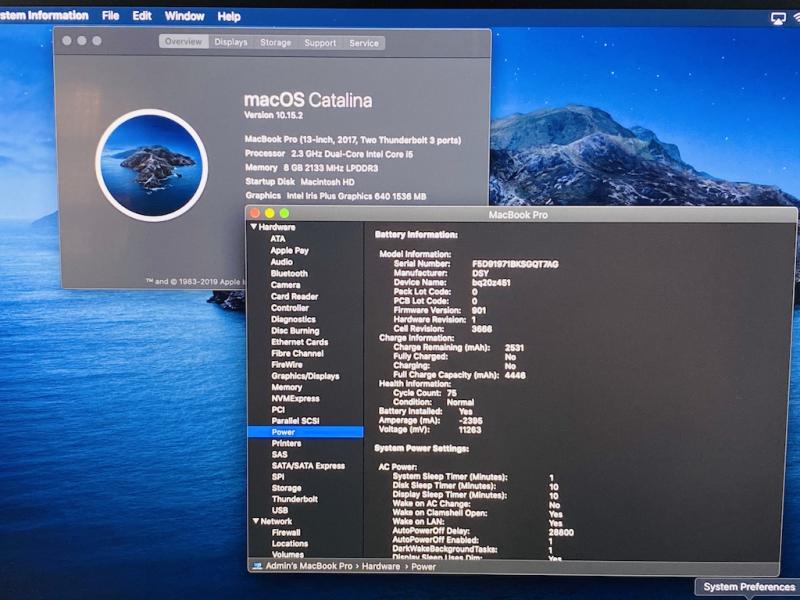Select the highlighted Power sidebar row
Screen dimensions: 800x600
(x=306, y=432)
